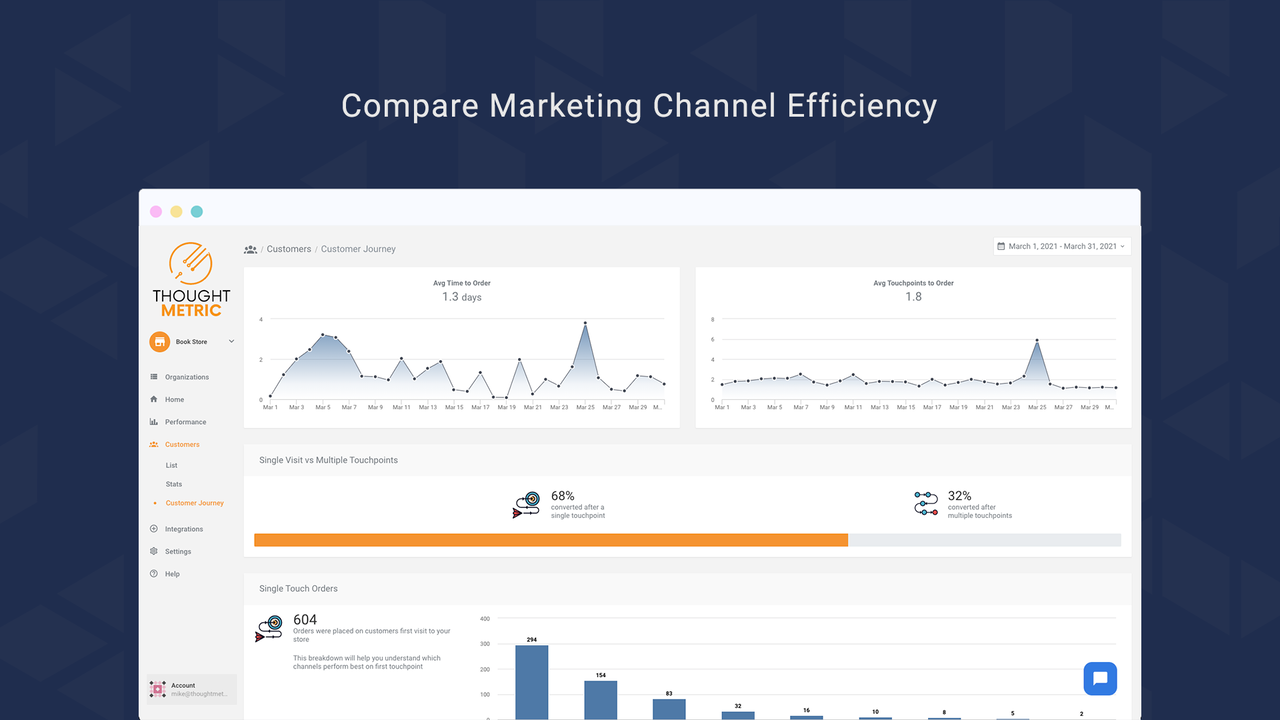
Task: Click the Customers breadcrumb link
Action: (x=288, y=249)
